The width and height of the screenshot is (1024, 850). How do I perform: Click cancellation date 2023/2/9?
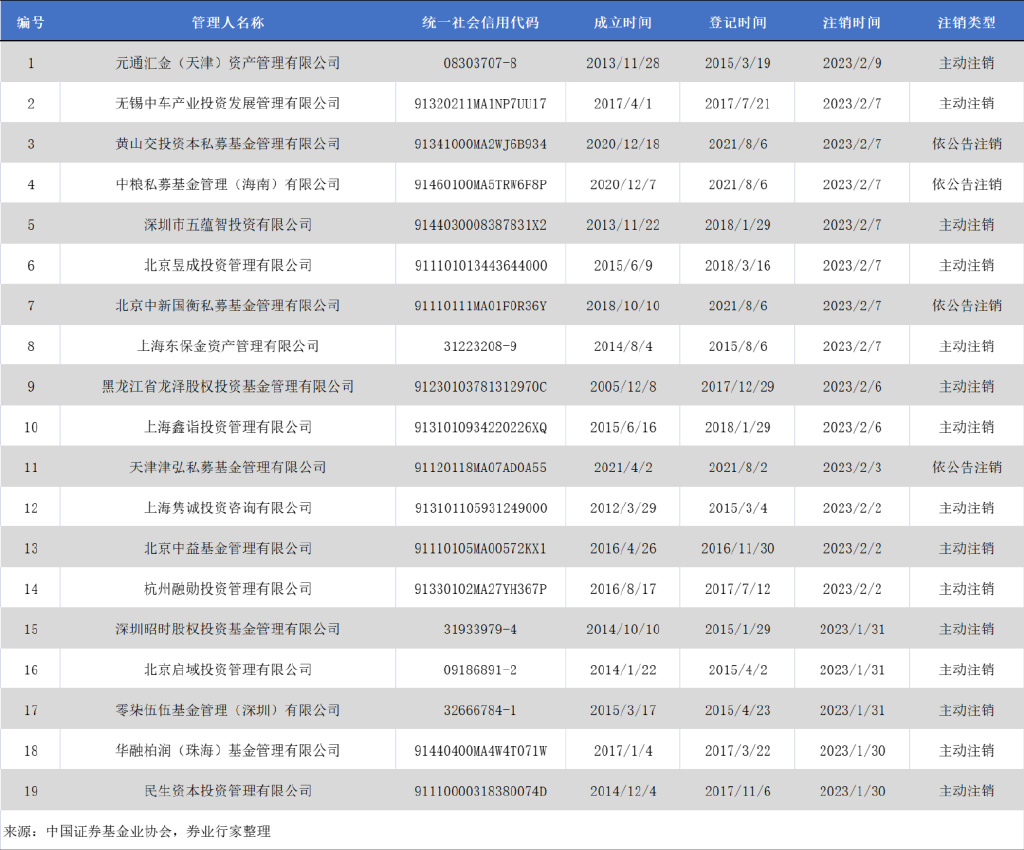coord(852,63)
